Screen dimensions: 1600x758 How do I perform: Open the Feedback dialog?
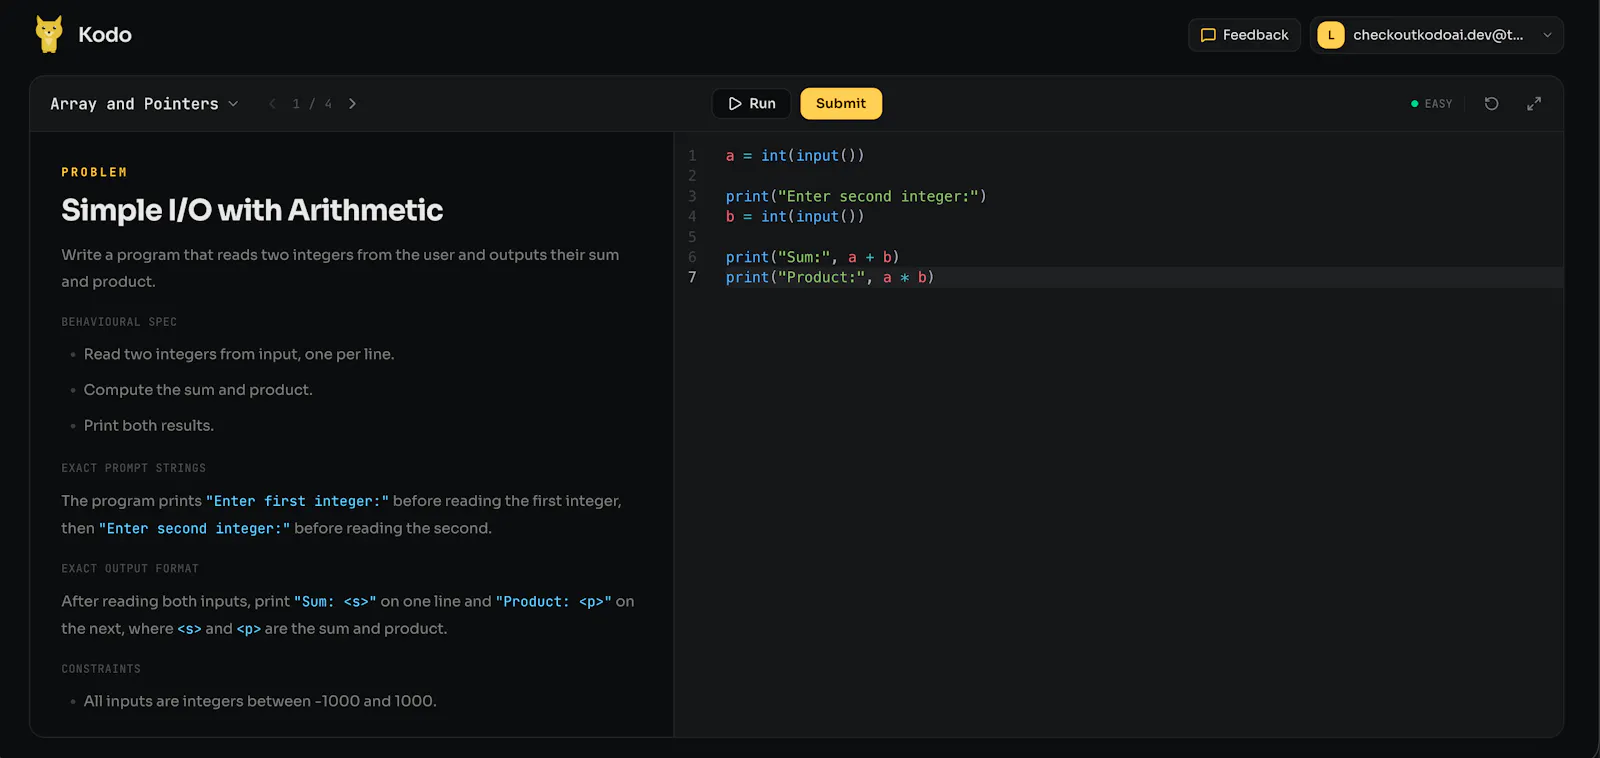(x=1244, y=35)
